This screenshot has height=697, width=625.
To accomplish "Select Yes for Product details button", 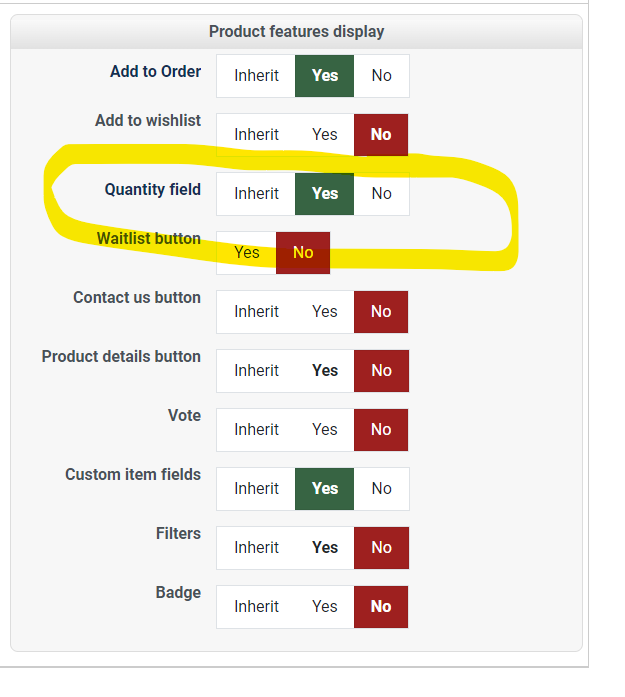I will (x=324, y=371).
